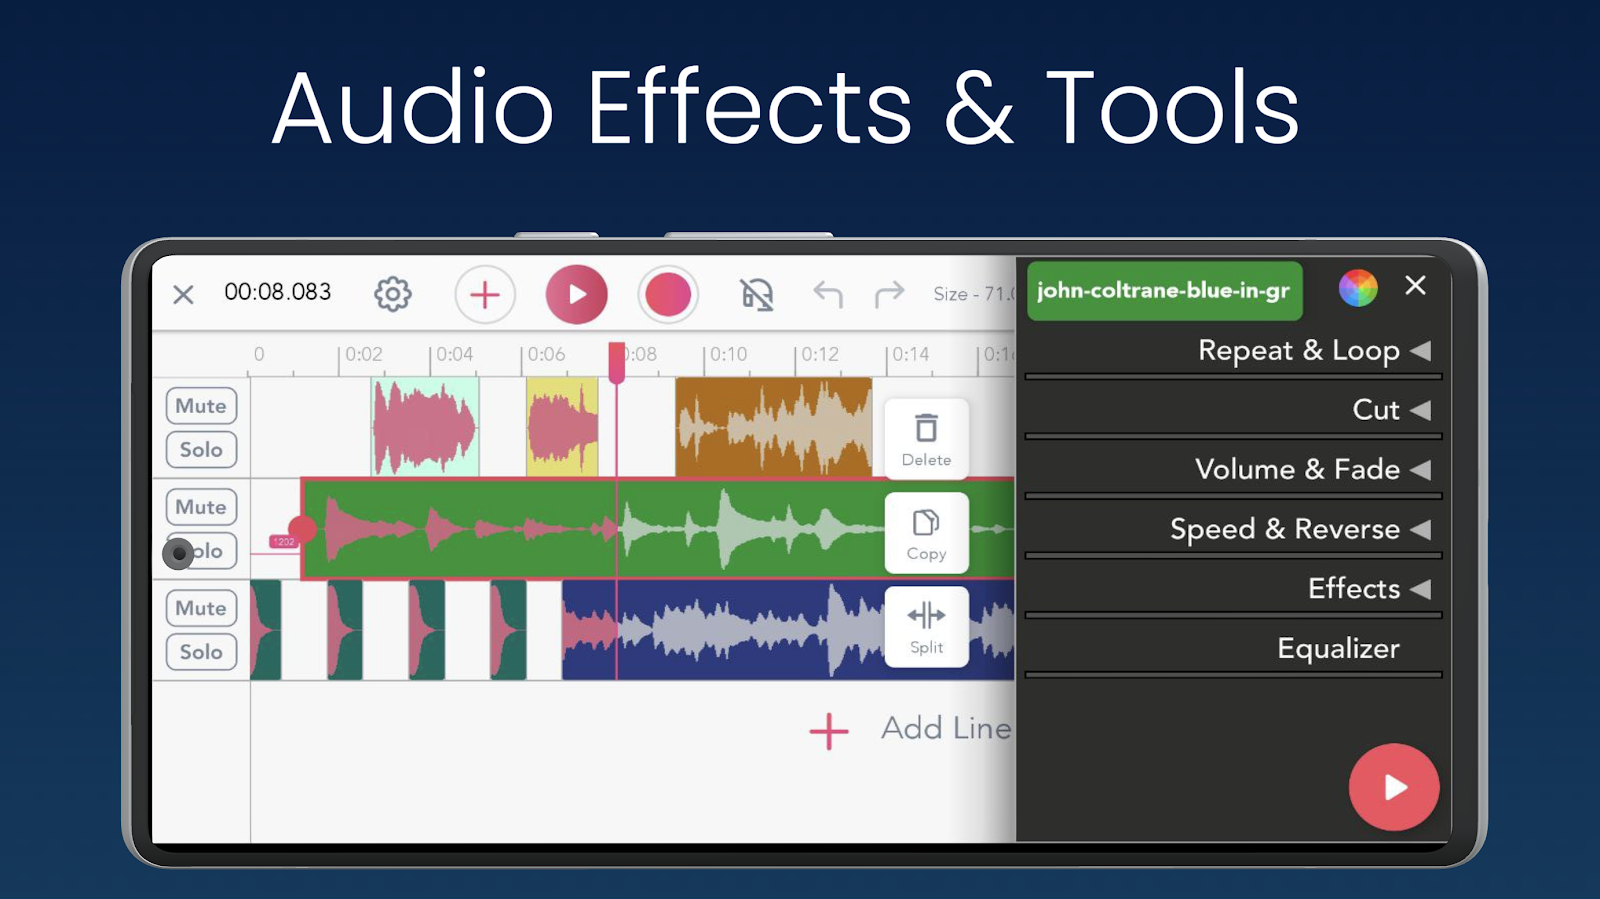Click the john-coltrane-blue-in-gr clip name field
The width and height of the screenshot is (1600, 899).
tap(1165, 291)
